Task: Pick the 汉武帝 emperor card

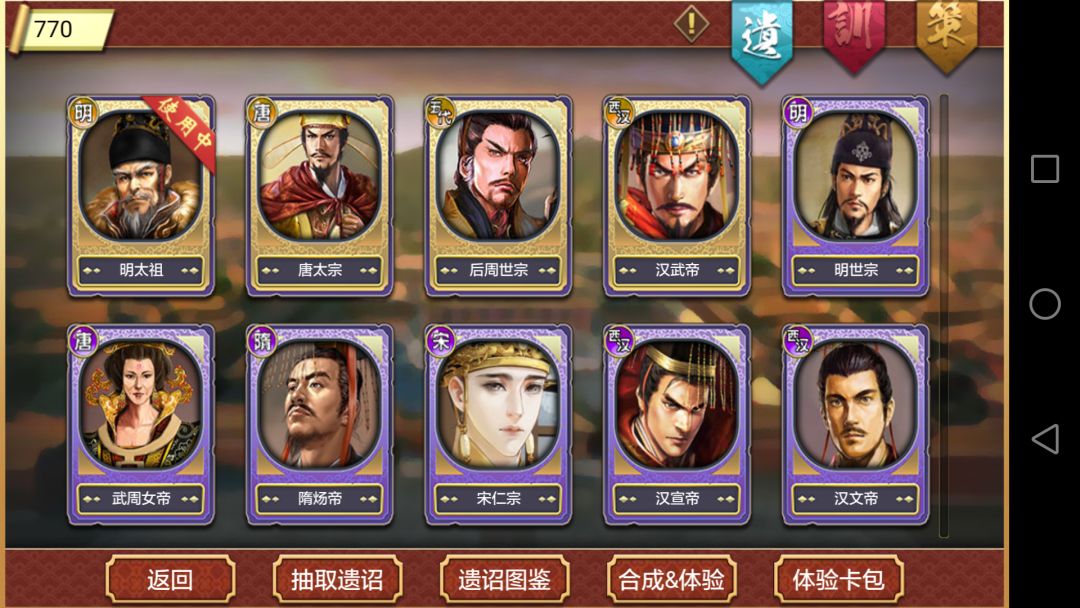Action: (x=676, y=196)
